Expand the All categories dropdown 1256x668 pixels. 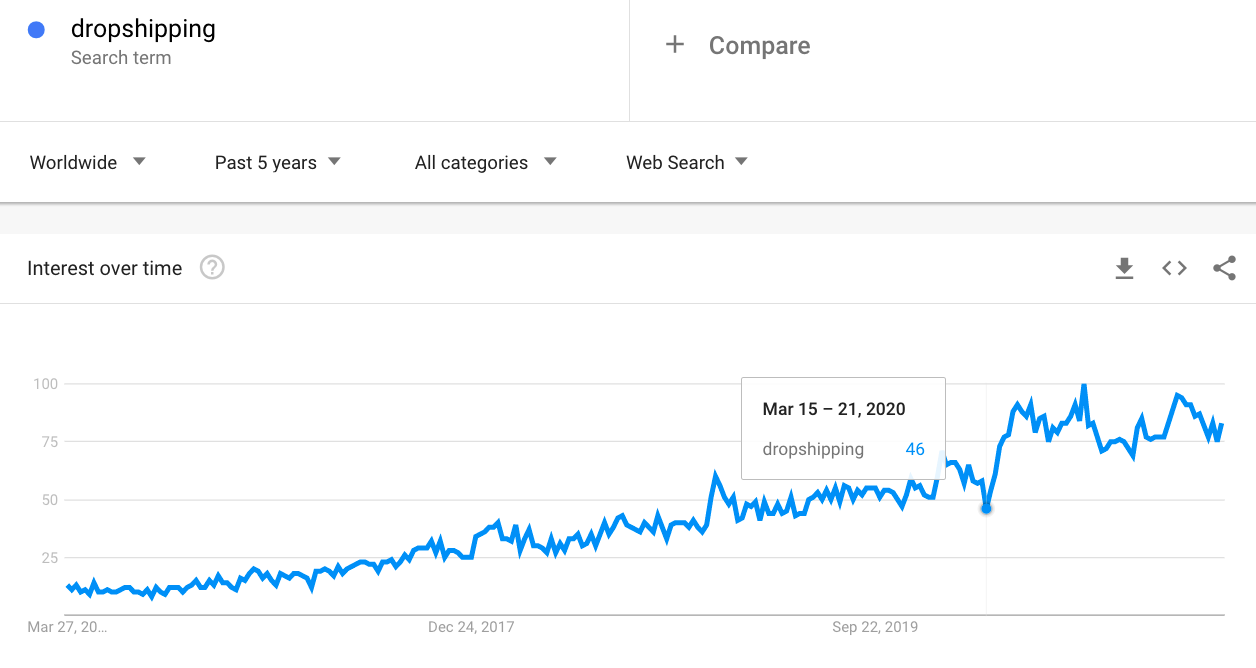click(485, 162)
